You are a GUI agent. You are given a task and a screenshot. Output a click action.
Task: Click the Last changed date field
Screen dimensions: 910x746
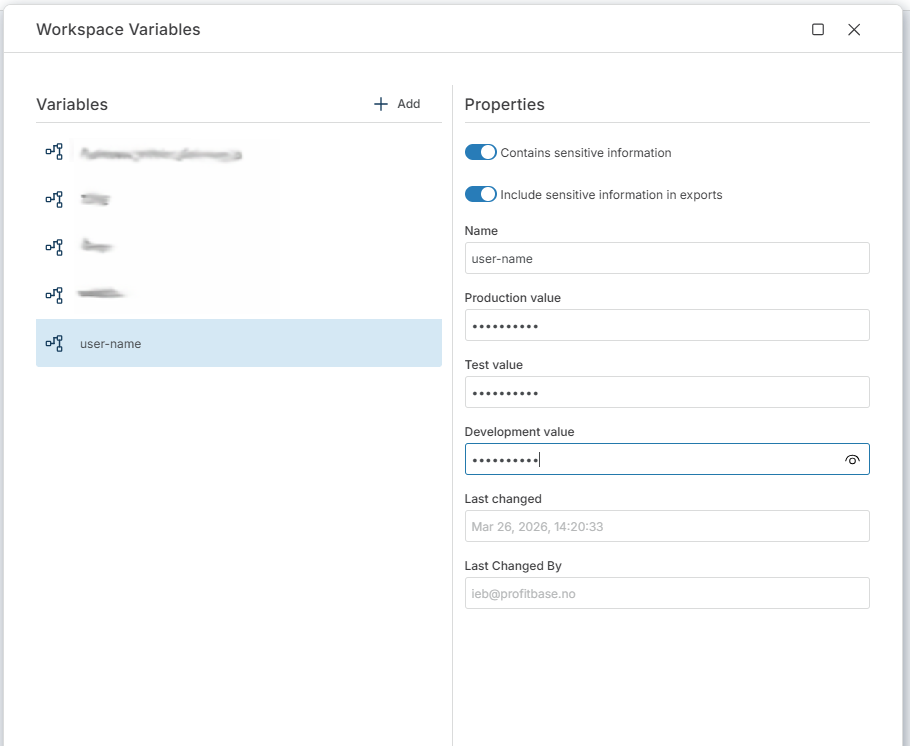coord(666,526)
